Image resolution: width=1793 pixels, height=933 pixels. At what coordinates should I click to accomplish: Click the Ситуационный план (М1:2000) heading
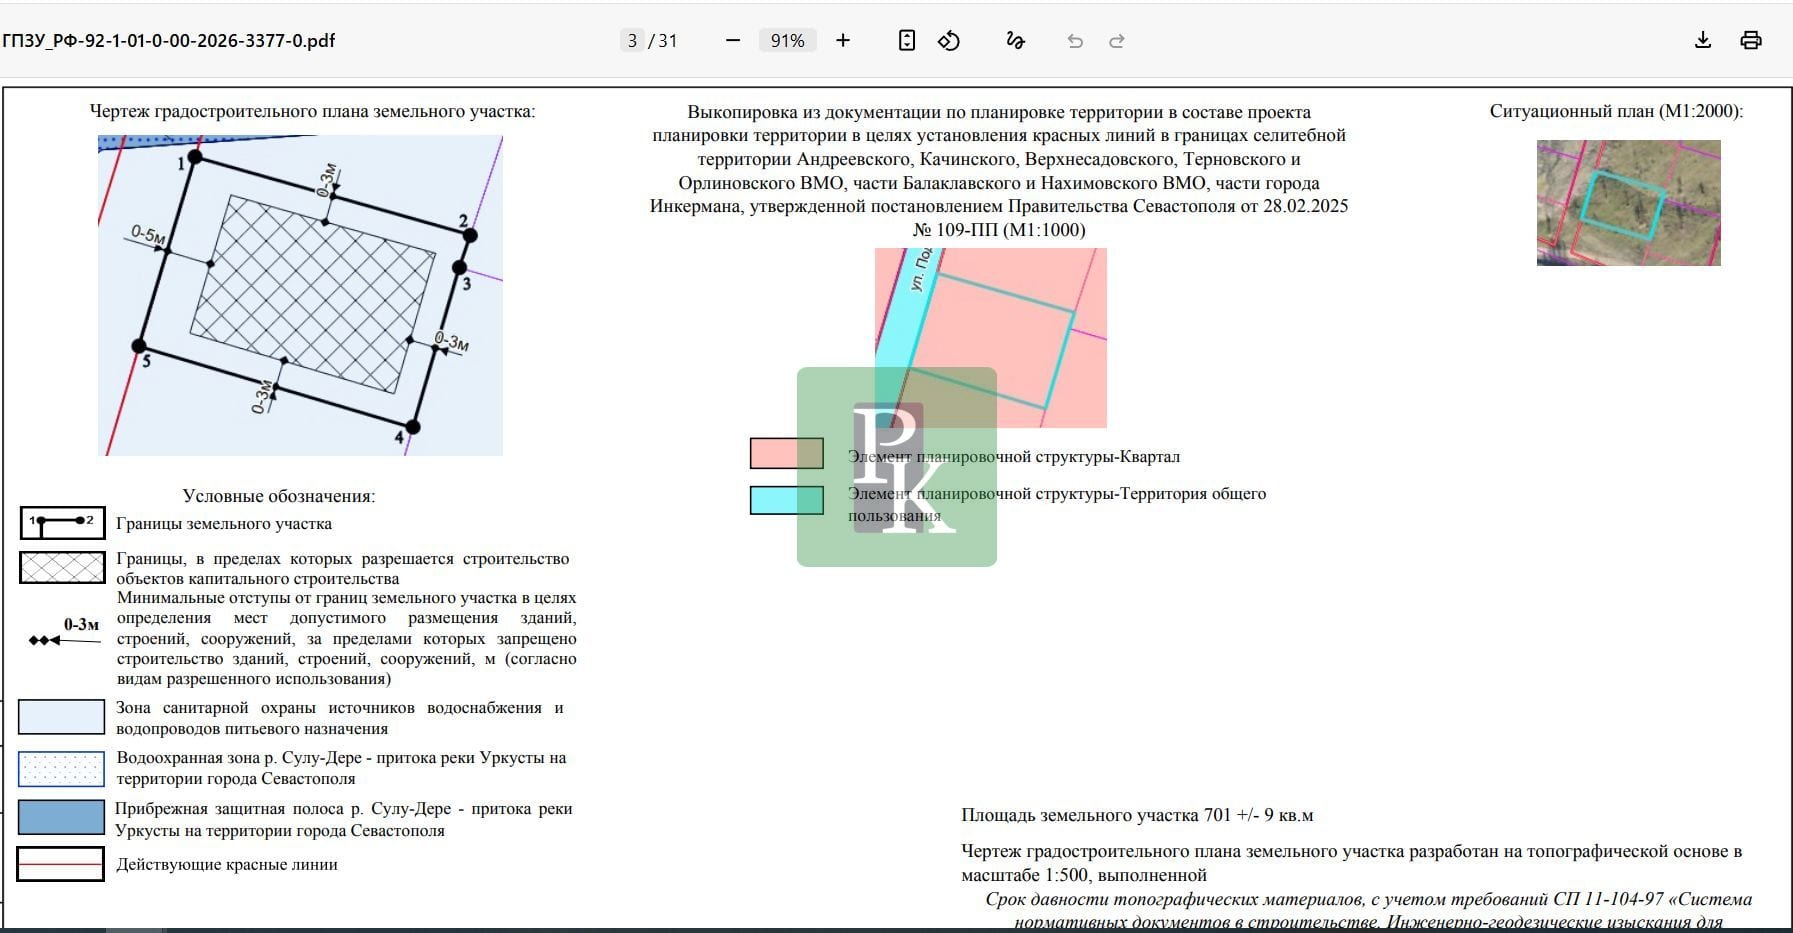1616,111
